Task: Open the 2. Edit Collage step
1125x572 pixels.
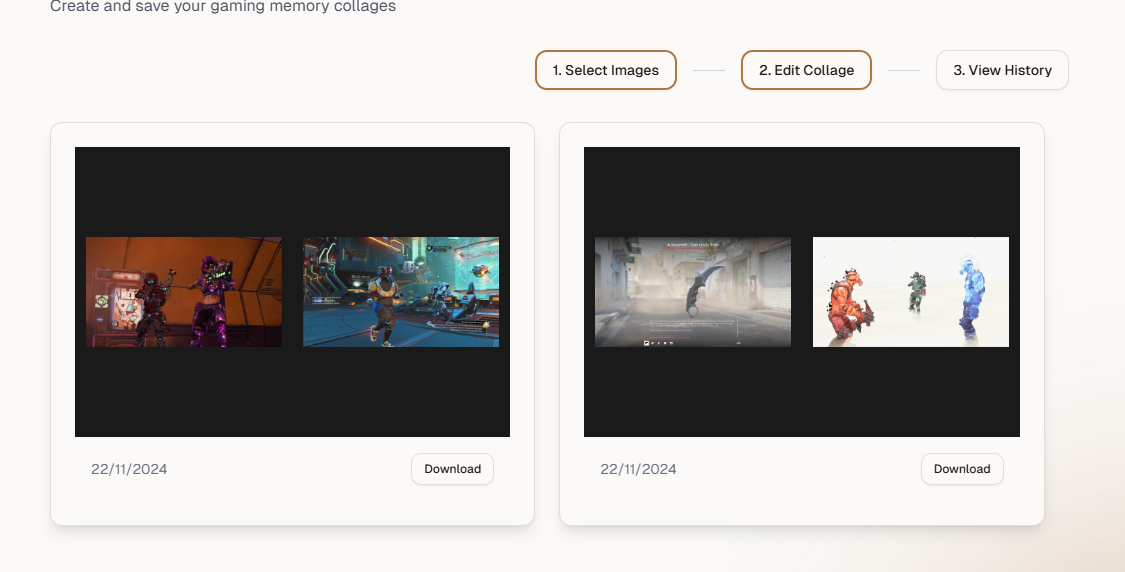Action: 806,70
